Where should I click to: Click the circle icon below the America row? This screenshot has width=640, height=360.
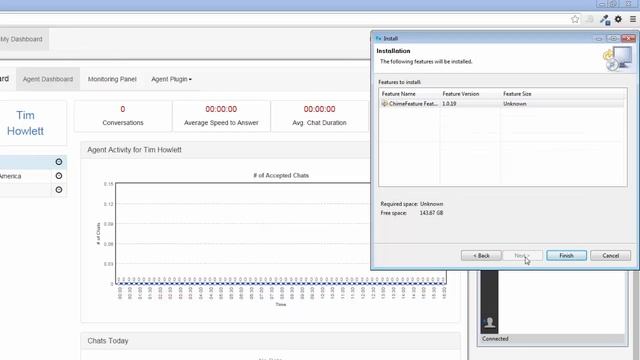coord(59,190)
